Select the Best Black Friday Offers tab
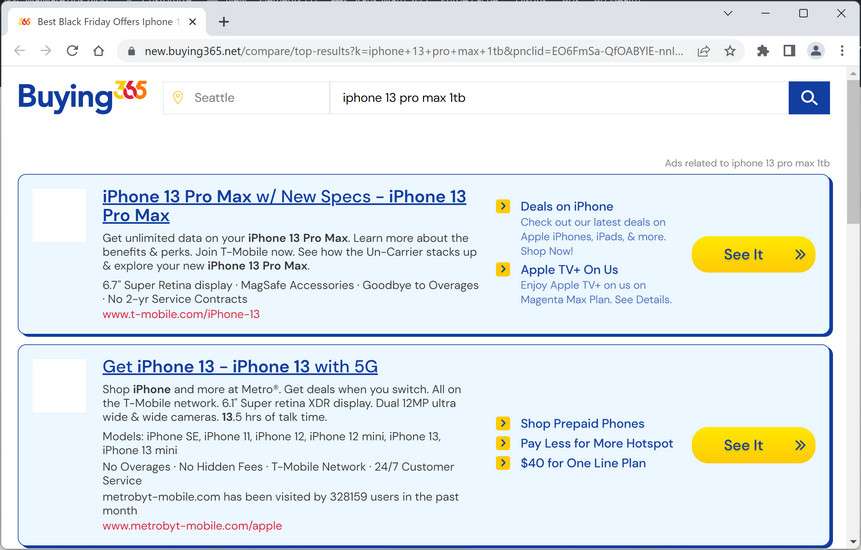 (107, 22)
